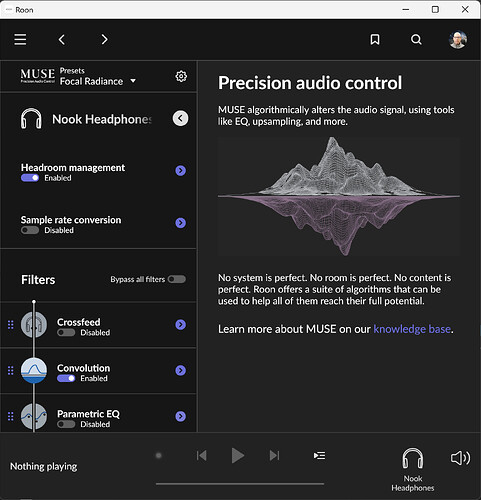Open MUSE settings gear
This screenshot has height=500, width=481.
[181, 76]
